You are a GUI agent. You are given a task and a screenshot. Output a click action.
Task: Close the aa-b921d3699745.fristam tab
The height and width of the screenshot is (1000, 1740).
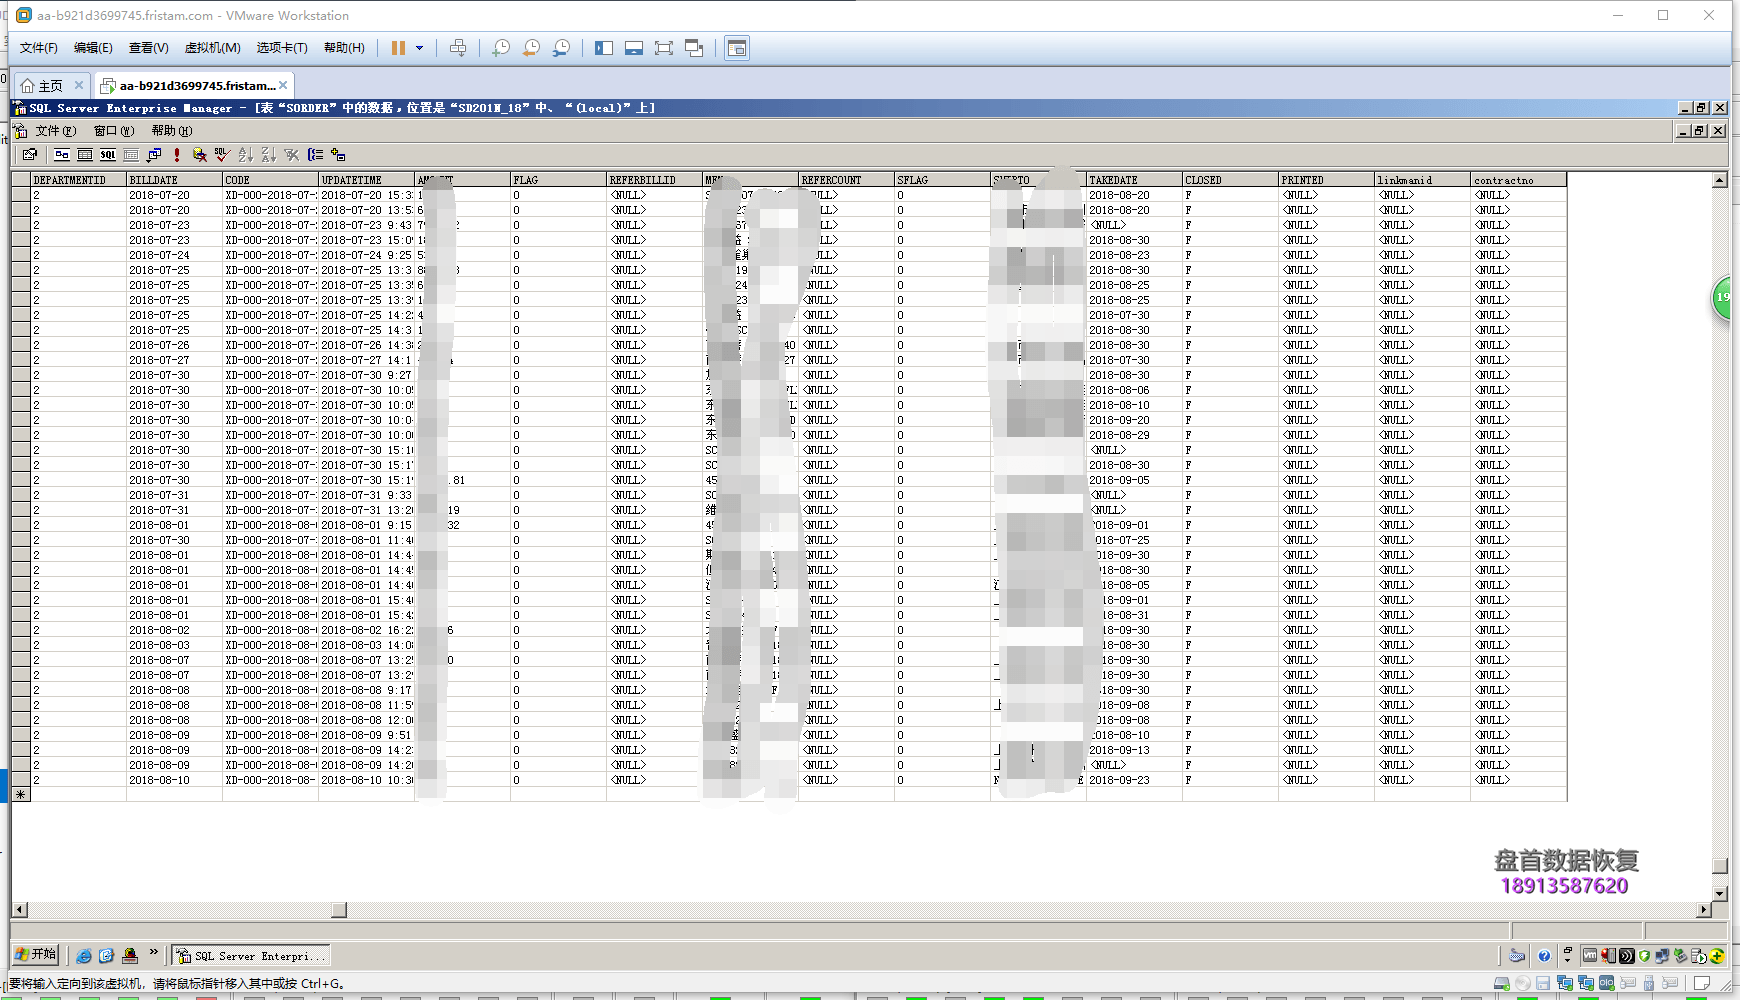click(283, 85)
